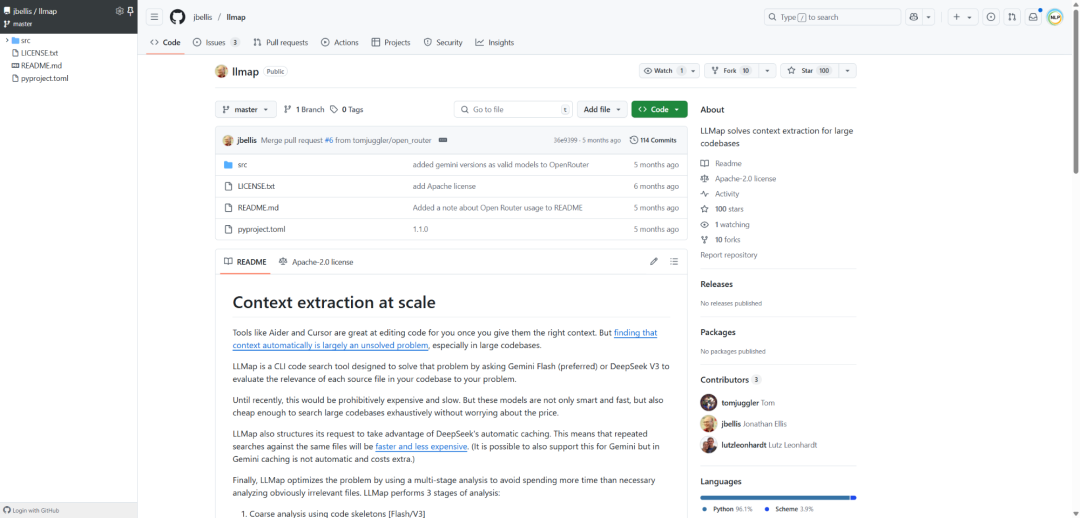Switch to the Pull requests tab

tap(280, 43)
